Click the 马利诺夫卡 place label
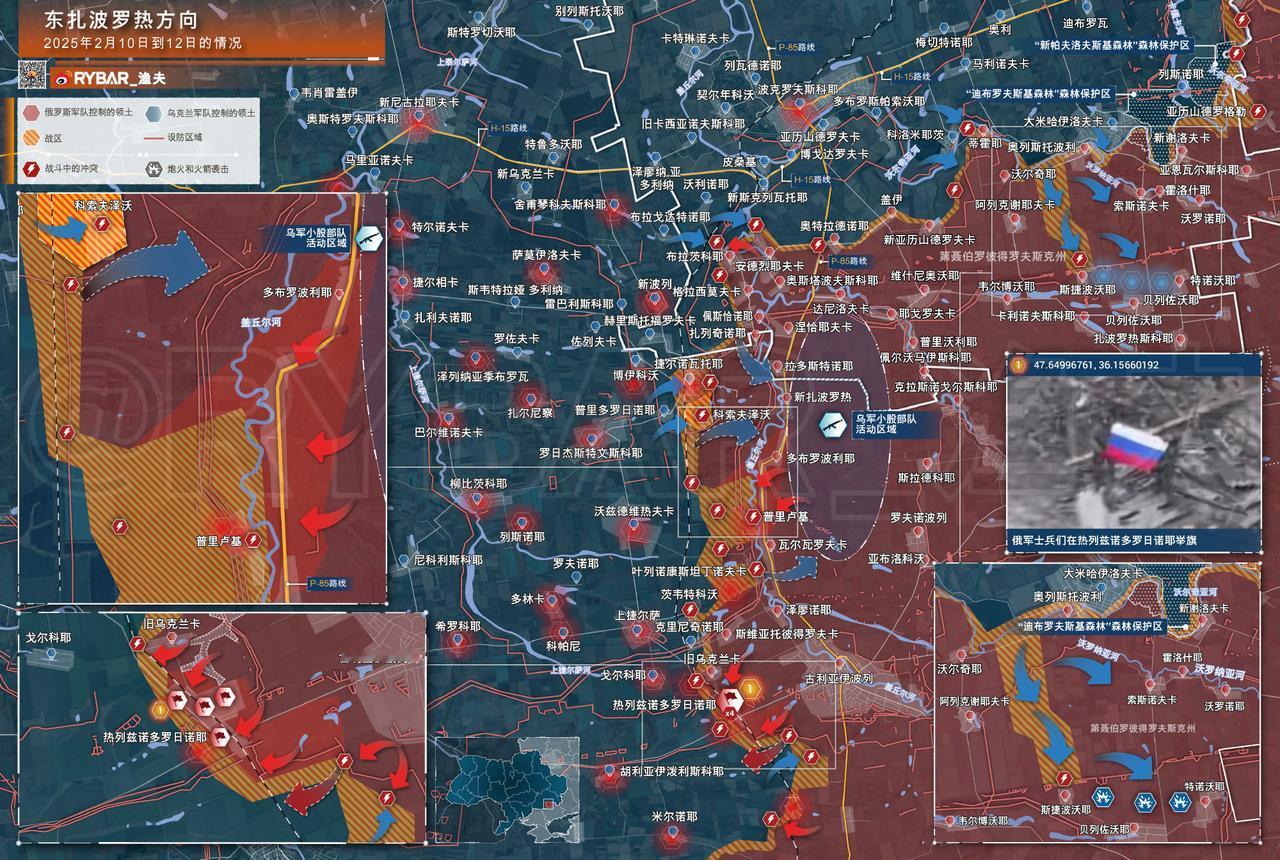The image size is (1280, 860). [x=1001, y=63]
